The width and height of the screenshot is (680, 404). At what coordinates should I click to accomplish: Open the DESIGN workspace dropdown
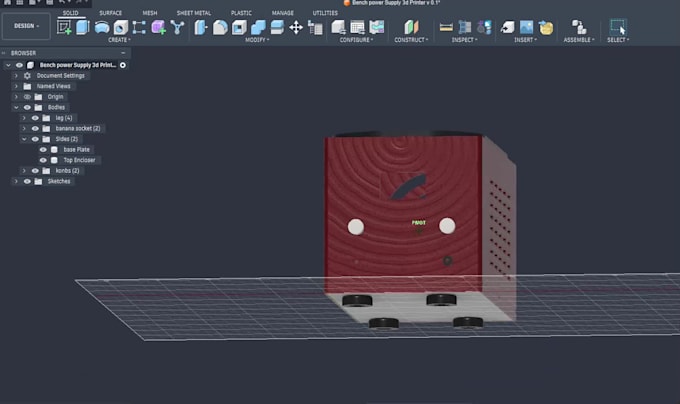26,26
